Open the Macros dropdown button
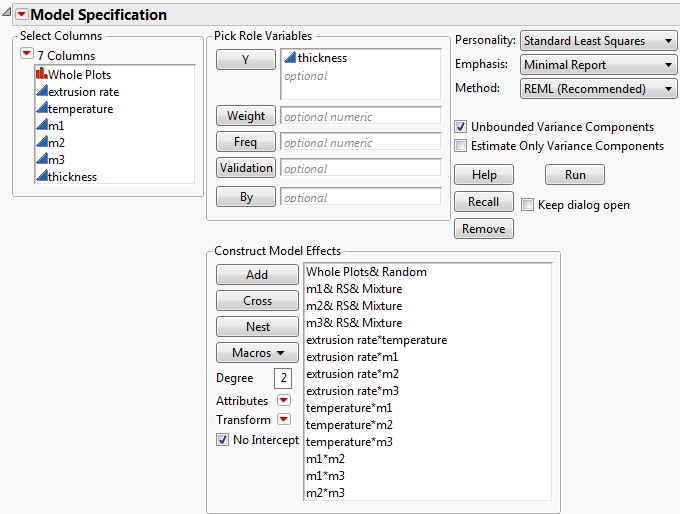The width and height of the screenshot is (680, 514). [x=257, y=353]
